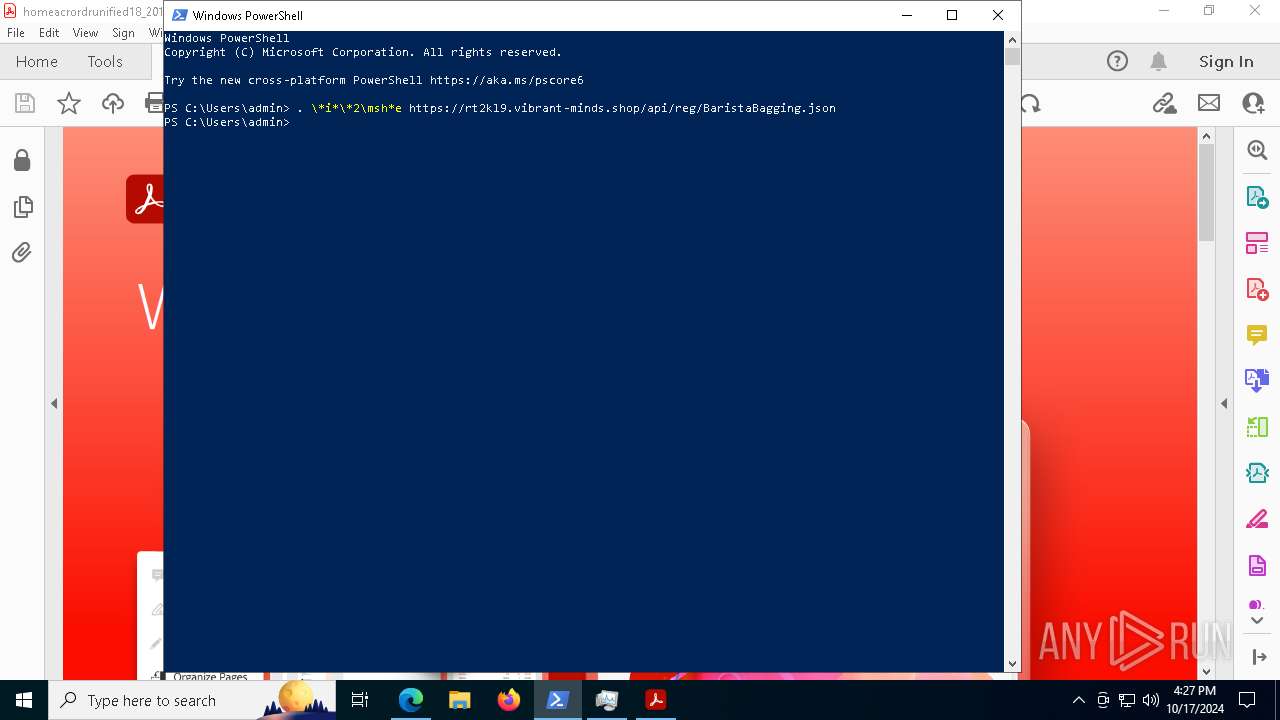
Task: Collapse right pane triangle arrow
Action: [x=1224, y=404]
